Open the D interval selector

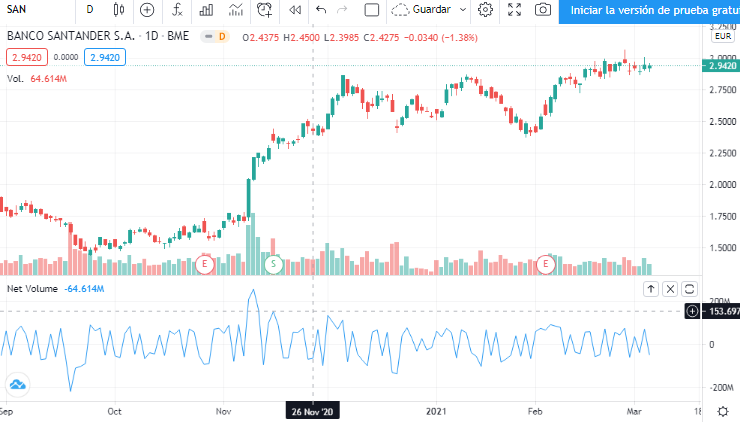(x=90, y=9)
